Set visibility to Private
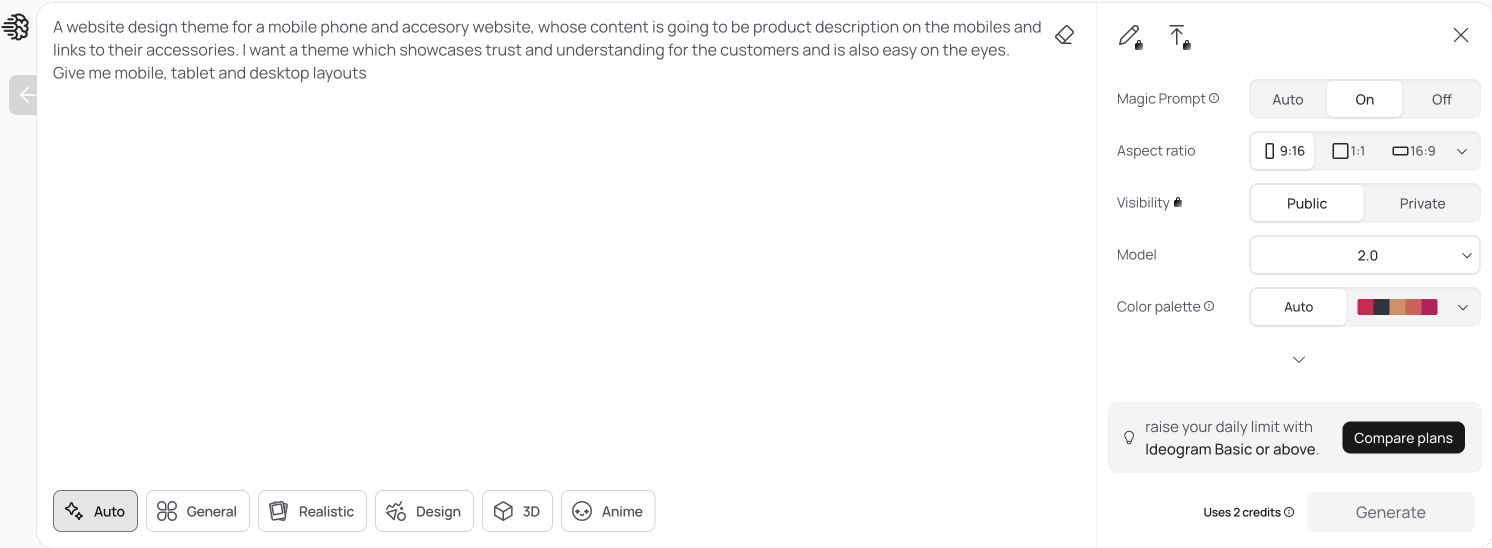The width and height of the screenshot is (1492, 548). pyautogui.click(x=1422, y=203)
